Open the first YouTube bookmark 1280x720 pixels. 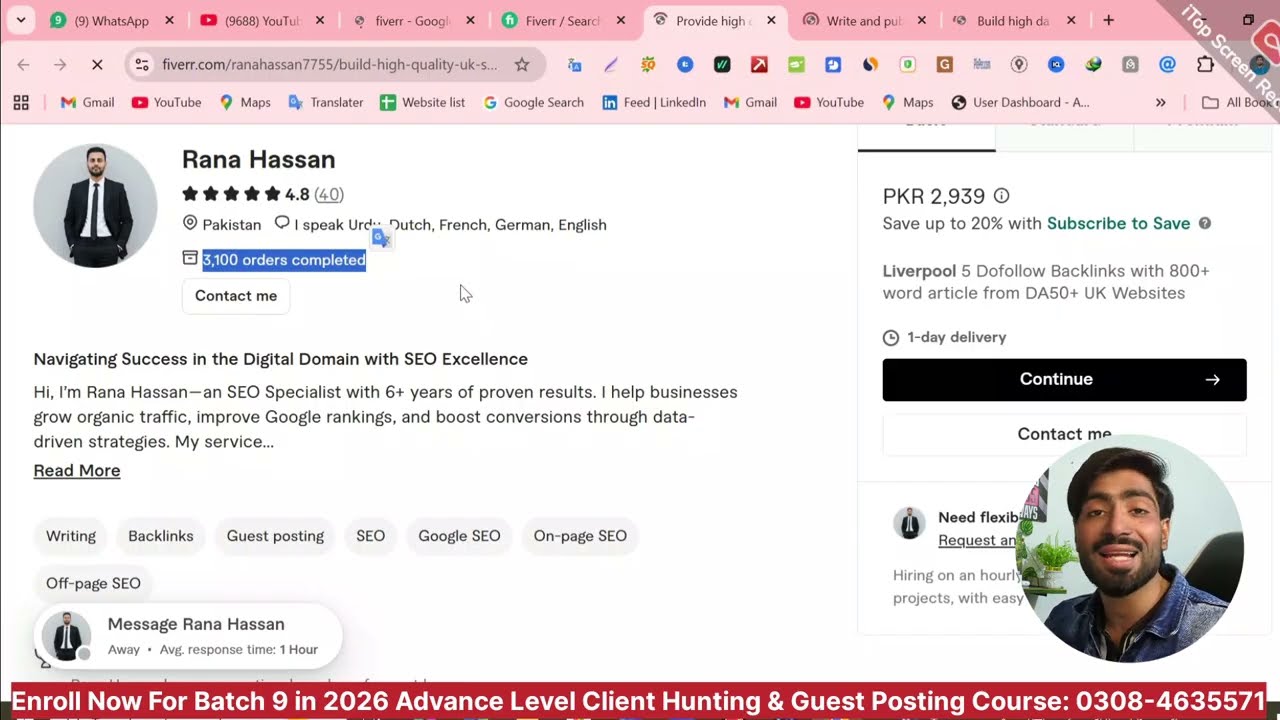click(167, 102)
